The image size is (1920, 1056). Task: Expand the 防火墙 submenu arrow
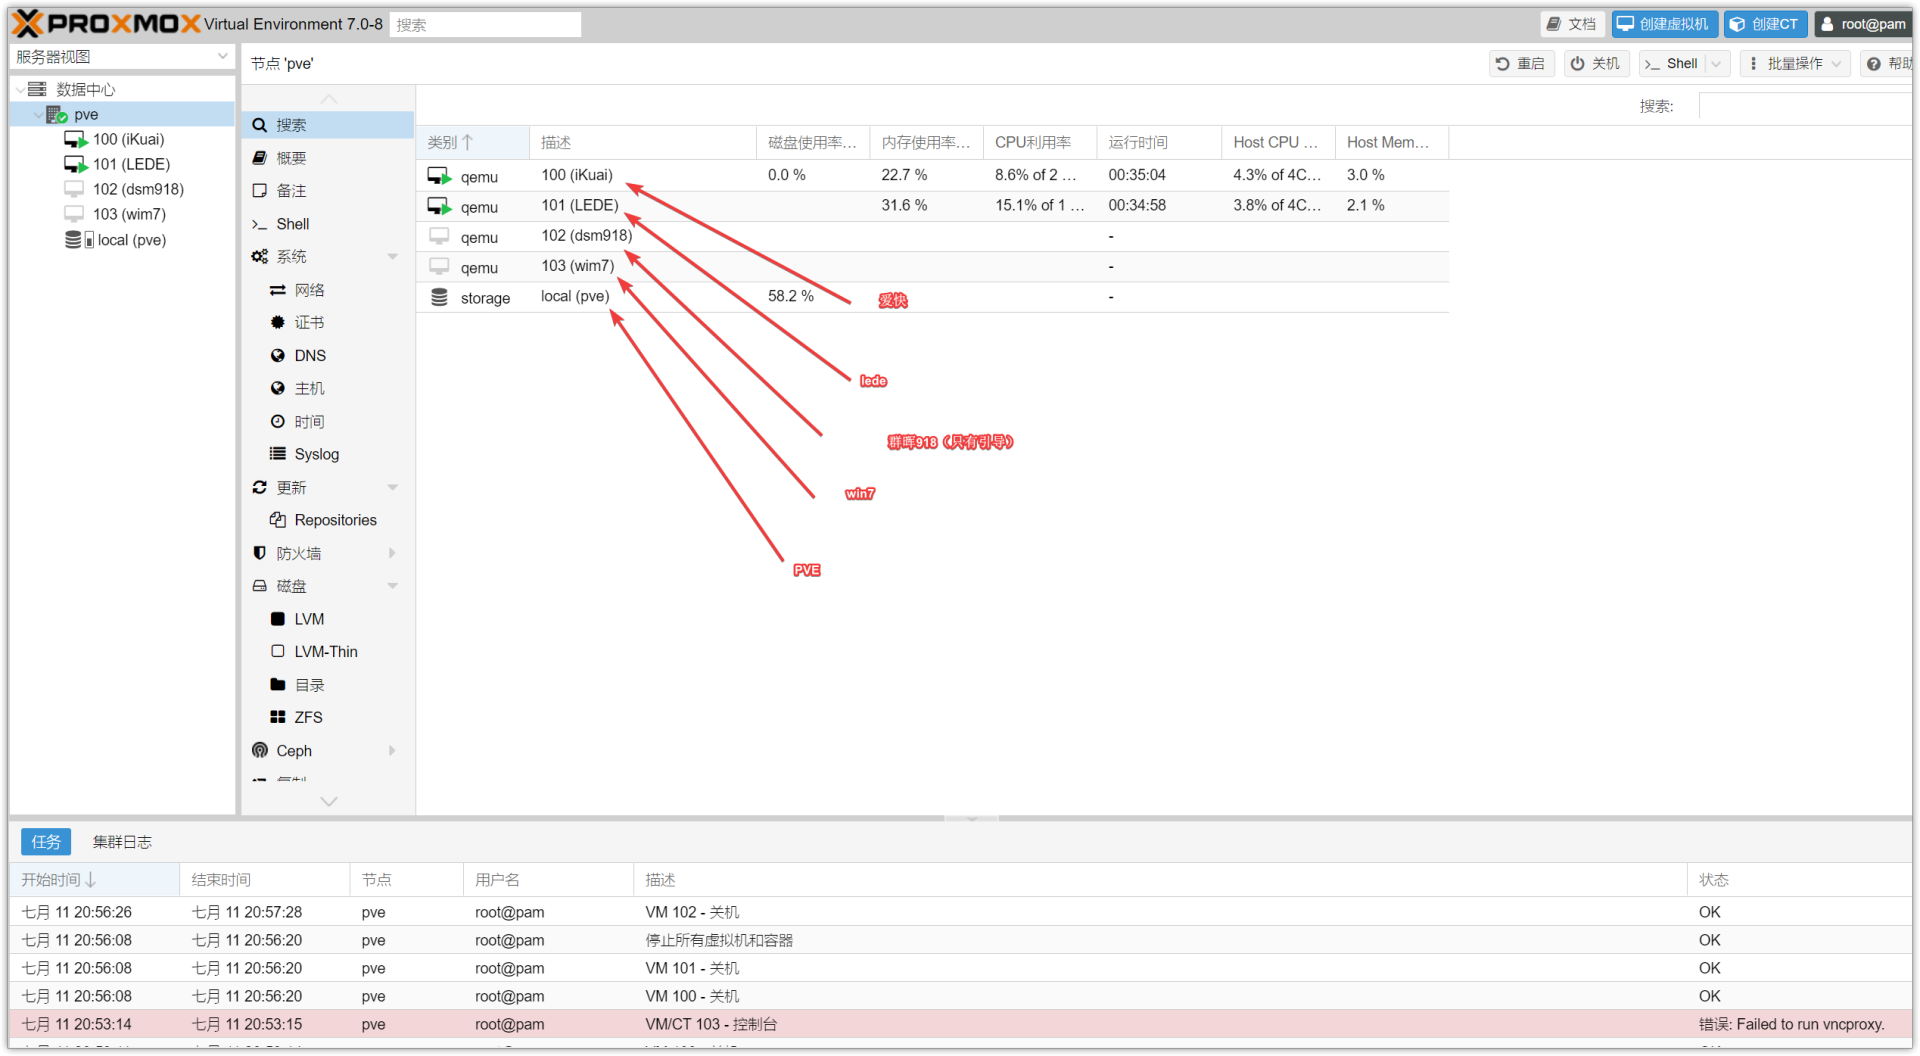392,553
